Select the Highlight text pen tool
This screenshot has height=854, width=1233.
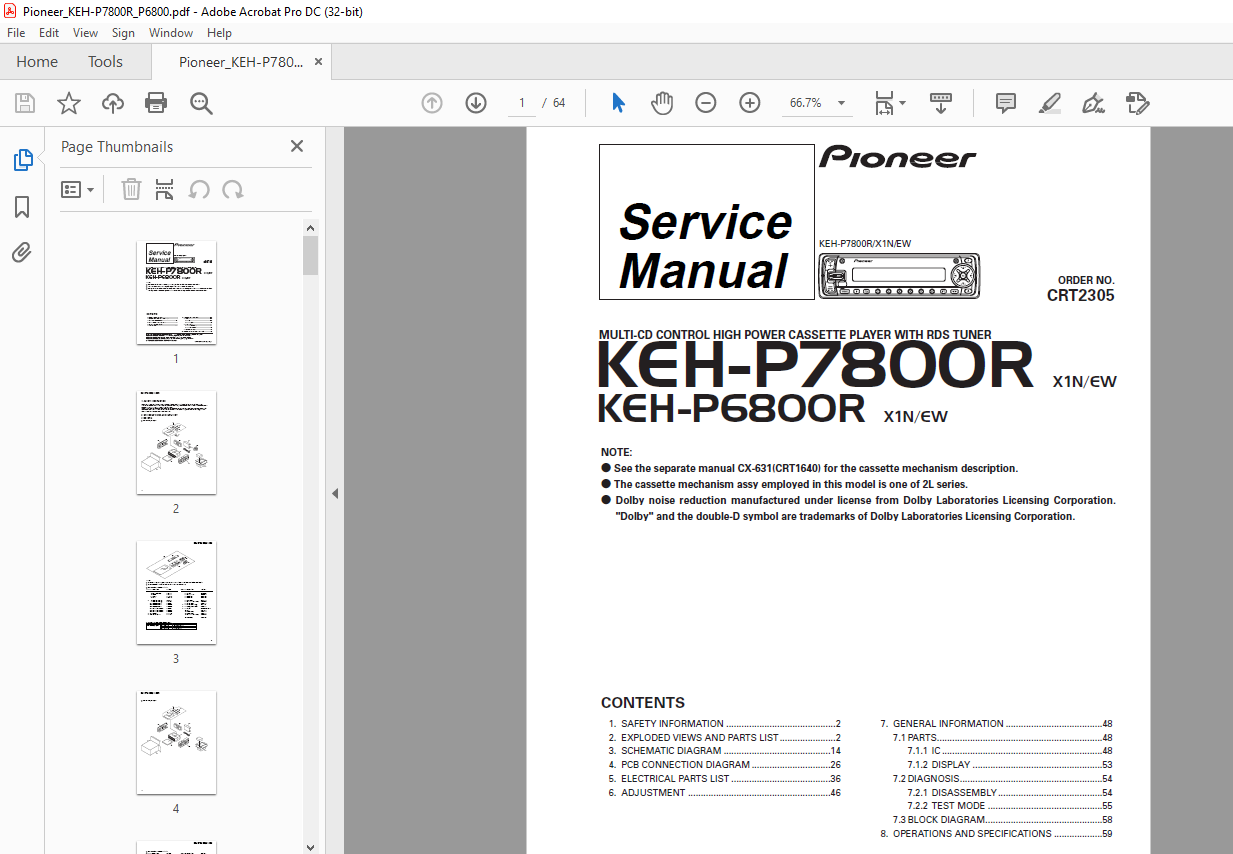click(x=1049, y=103)
